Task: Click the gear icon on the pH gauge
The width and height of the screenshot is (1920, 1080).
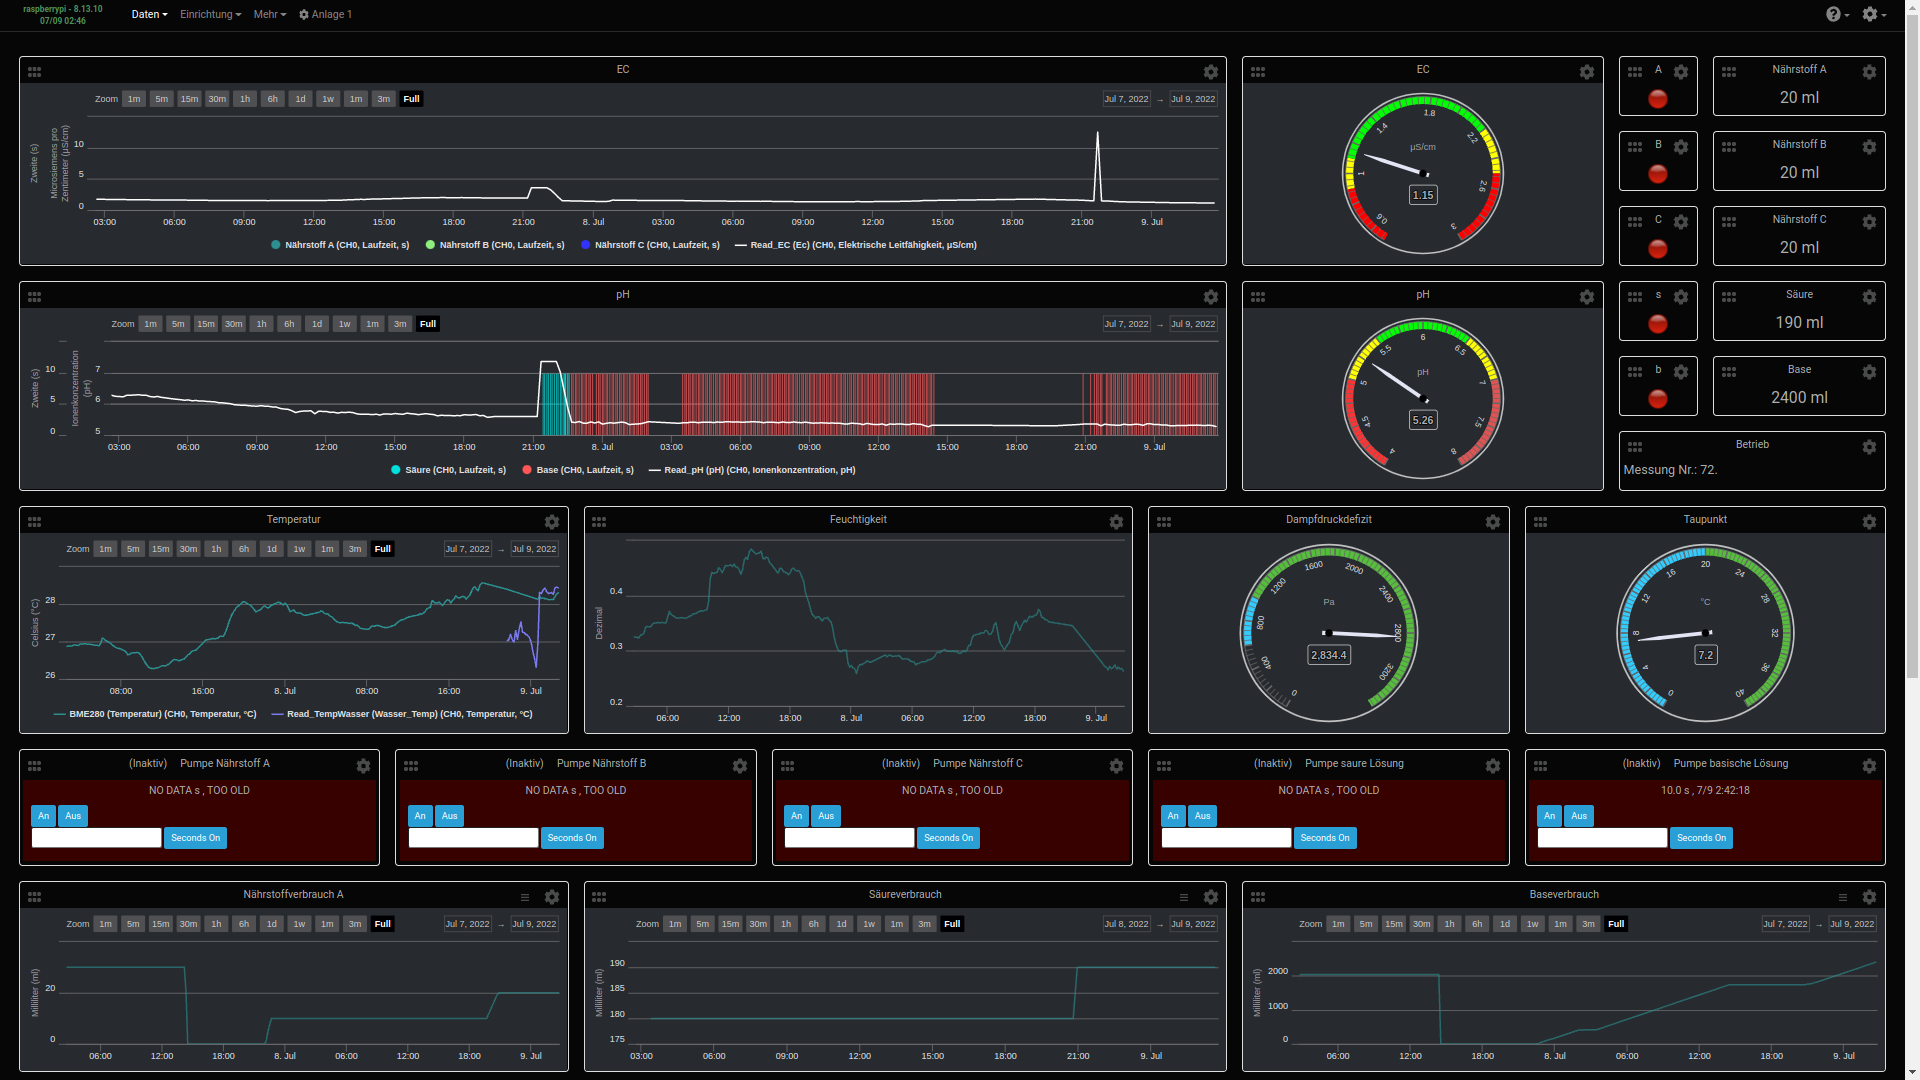Action: coord(1586,297)
